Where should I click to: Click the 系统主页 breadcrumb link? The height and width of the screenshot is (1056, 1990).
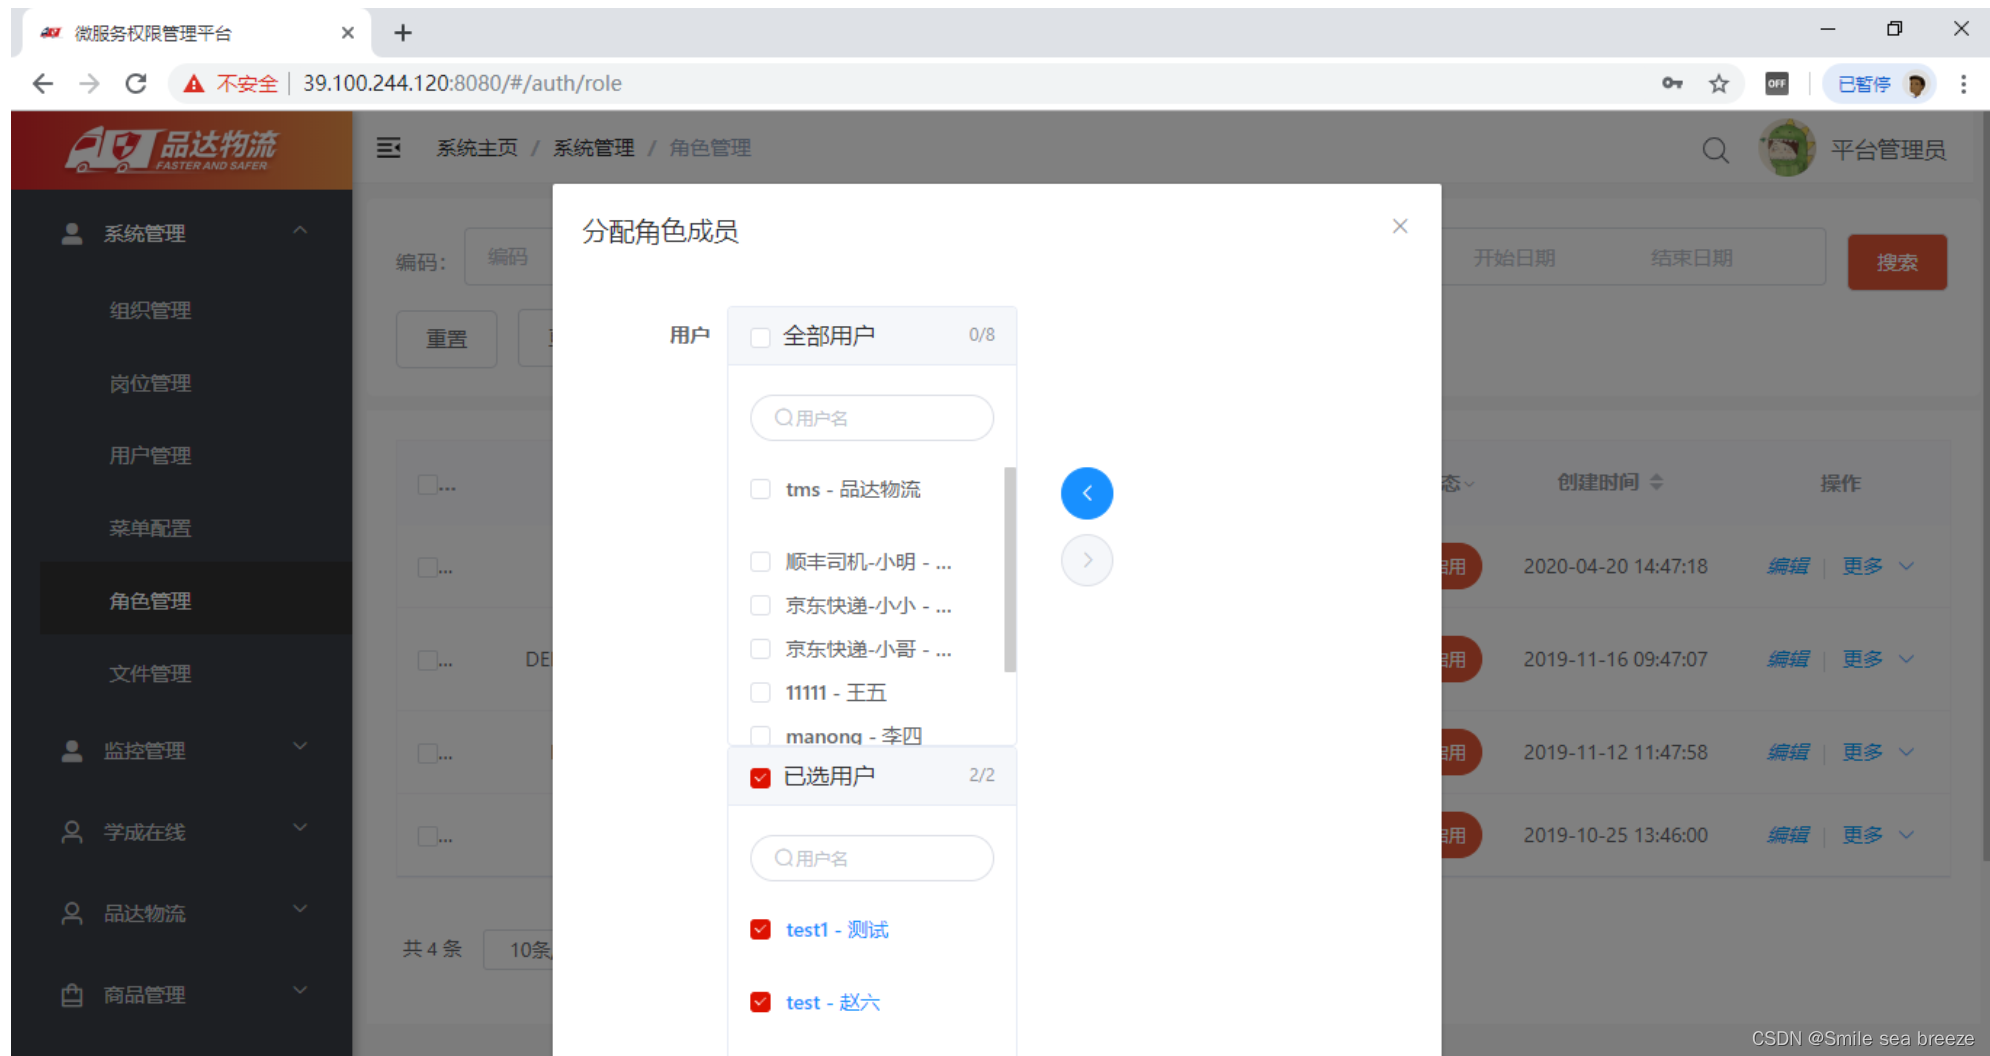[x=477, y=148]
